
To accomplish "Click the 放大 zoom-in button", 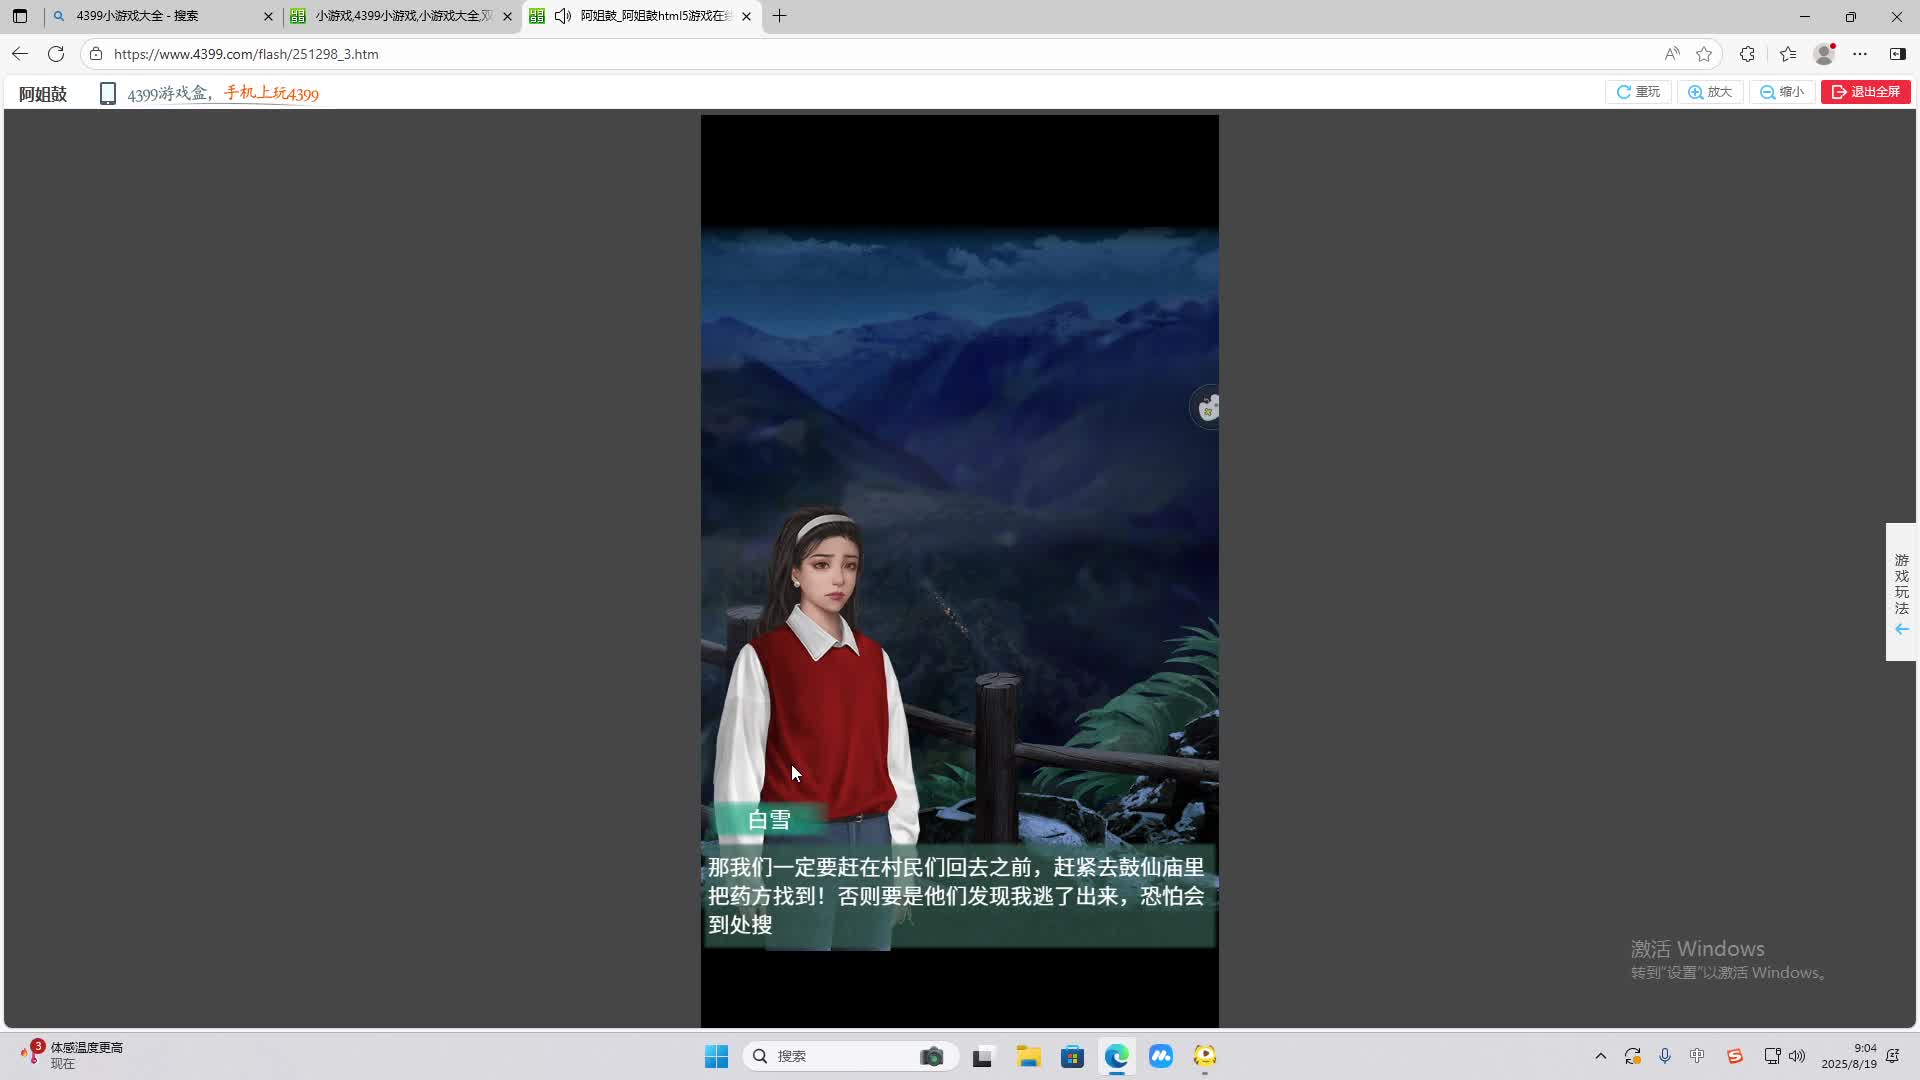I will pyautogui.click(x=1710, y=92).
